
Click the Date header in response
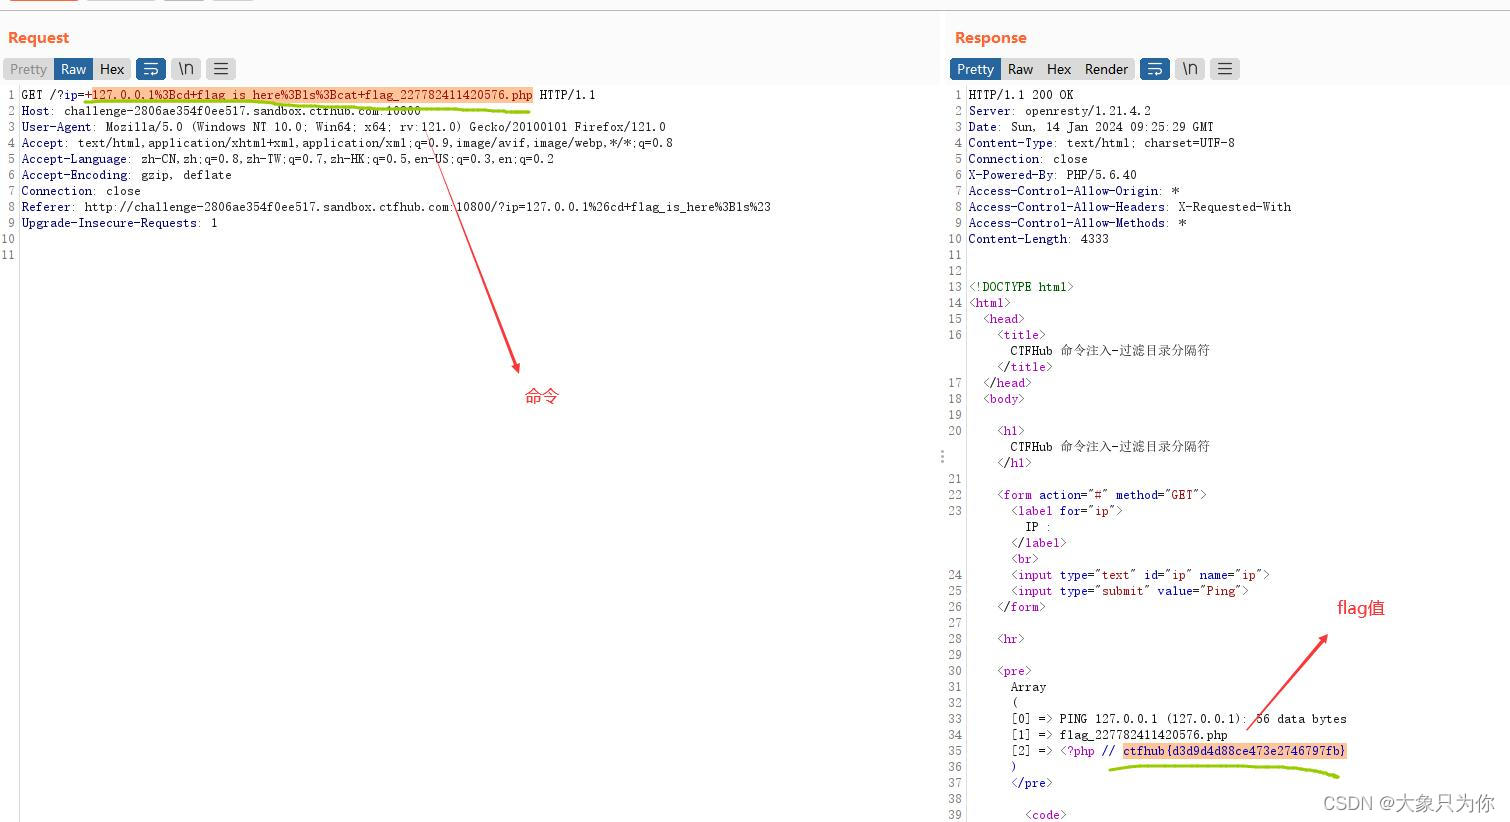(1090, 127)
